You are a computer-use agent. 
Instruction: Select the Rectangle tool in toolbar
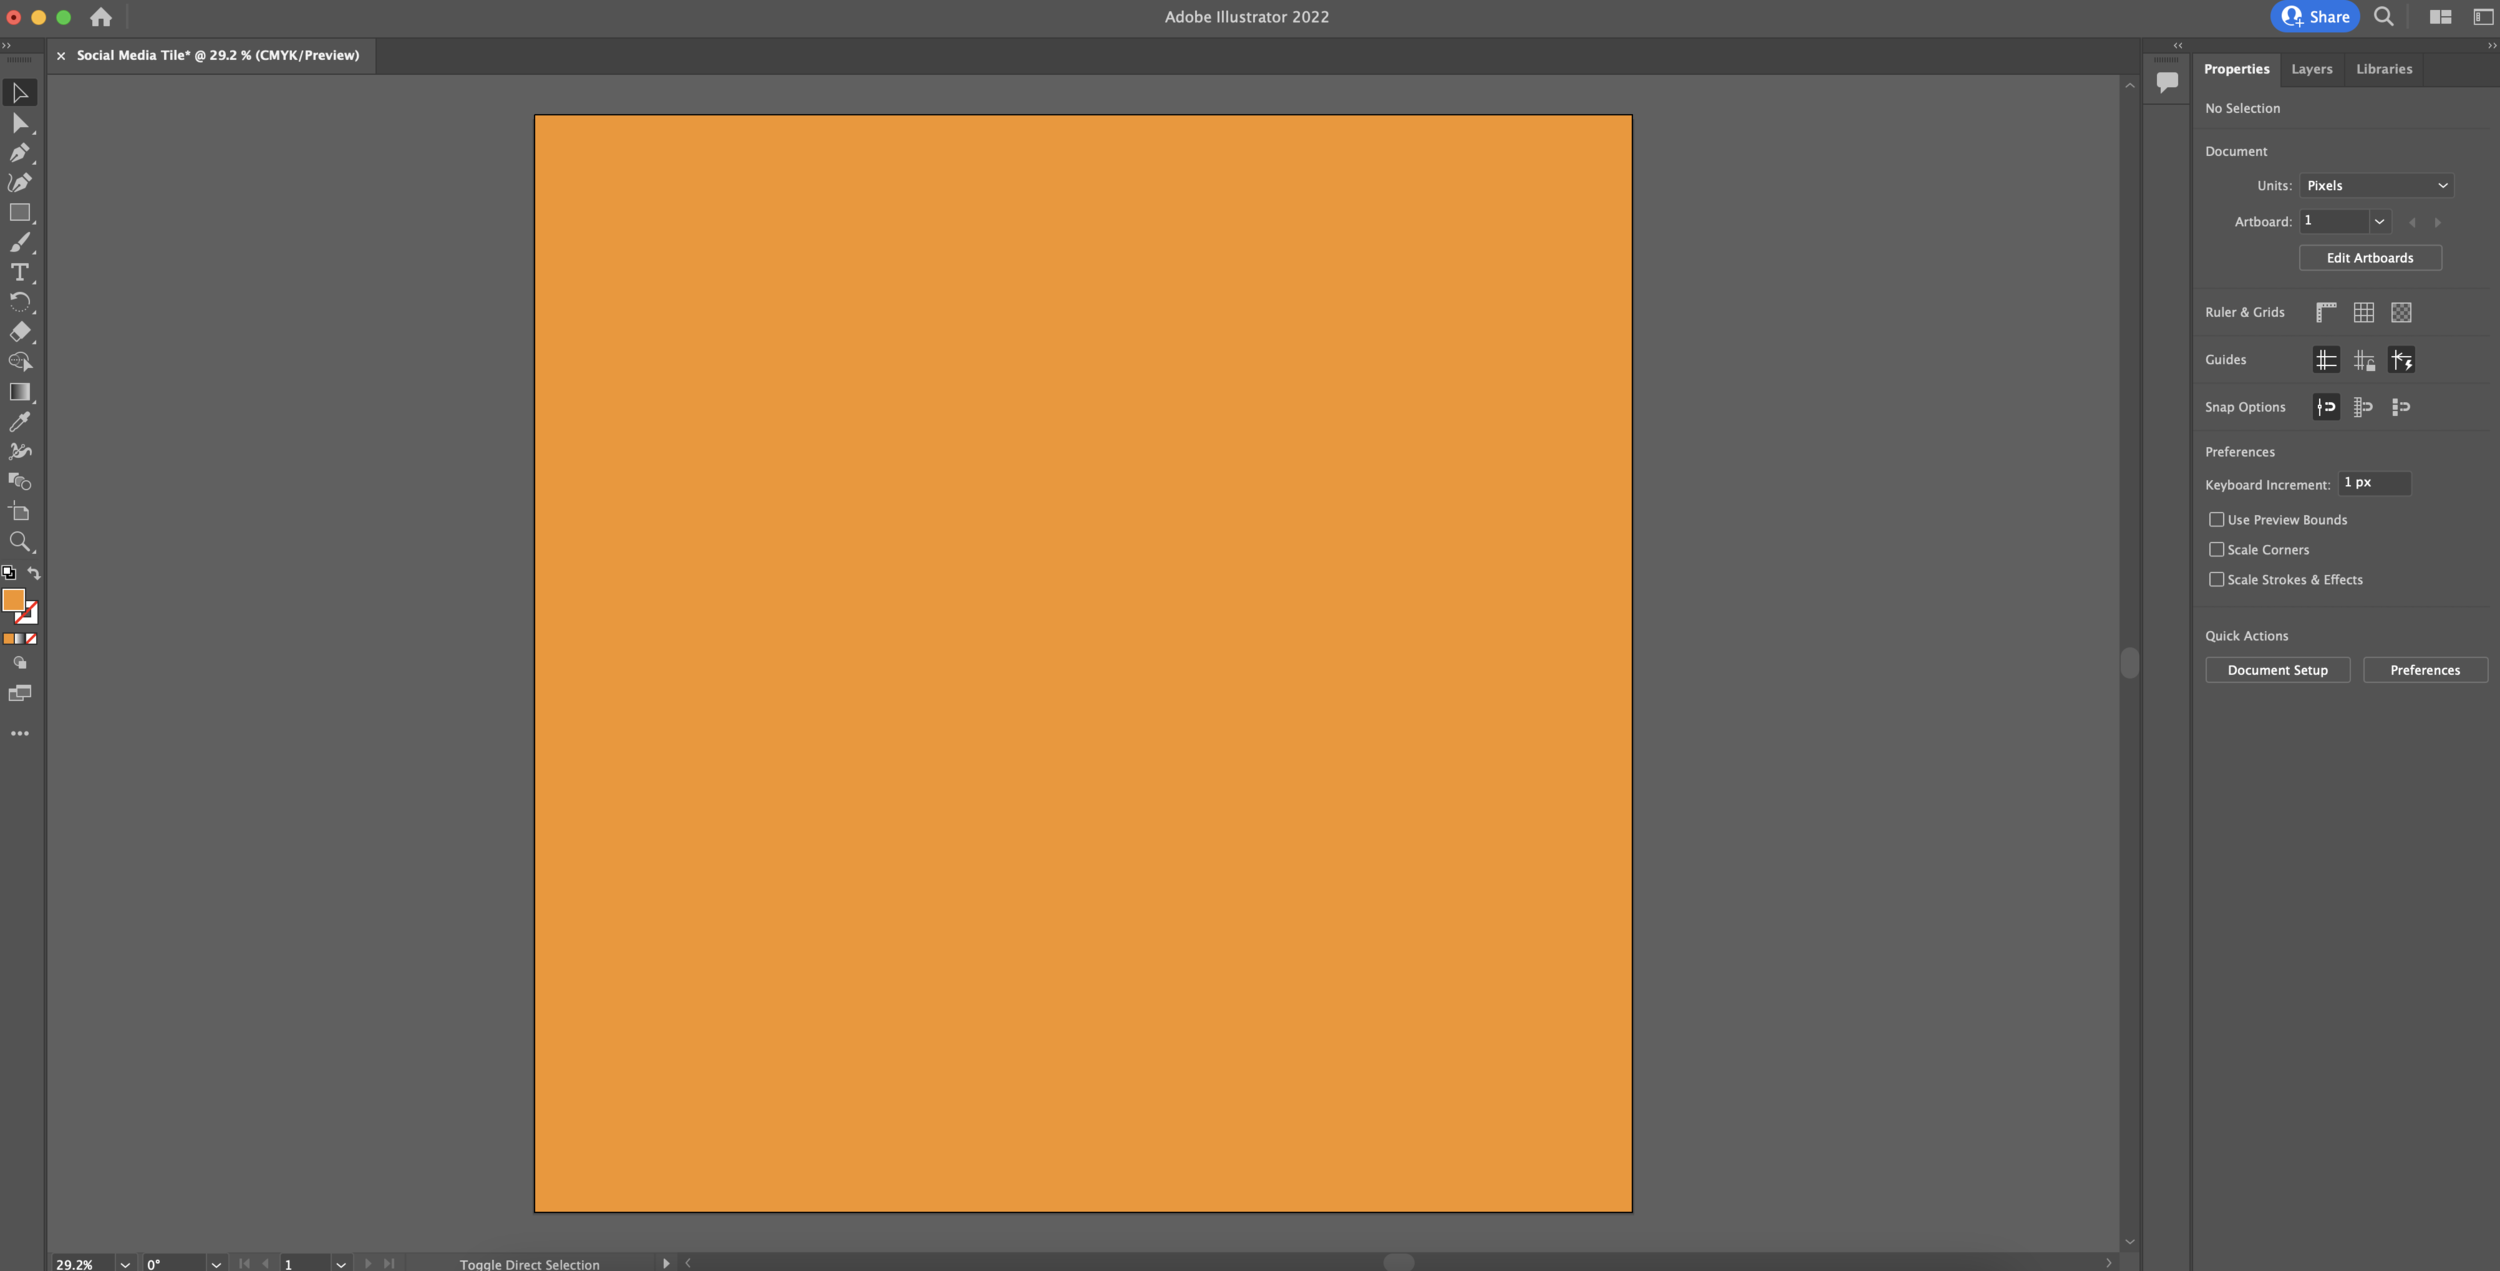click(19, 213)
